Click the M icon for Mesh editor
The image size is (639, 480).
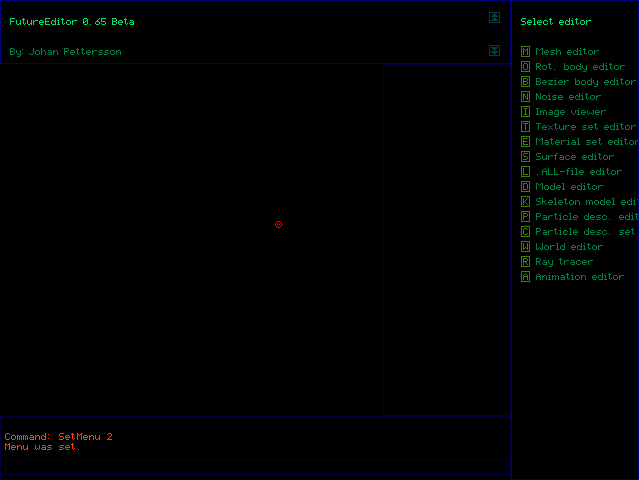pyautogui.click(x=526, y=52)
